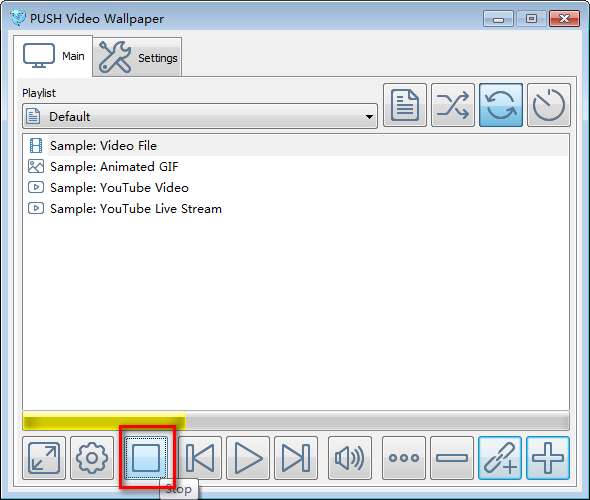Click the film strip icon beside Video File
Screen dimensions: 590x500
coord(36,146)
